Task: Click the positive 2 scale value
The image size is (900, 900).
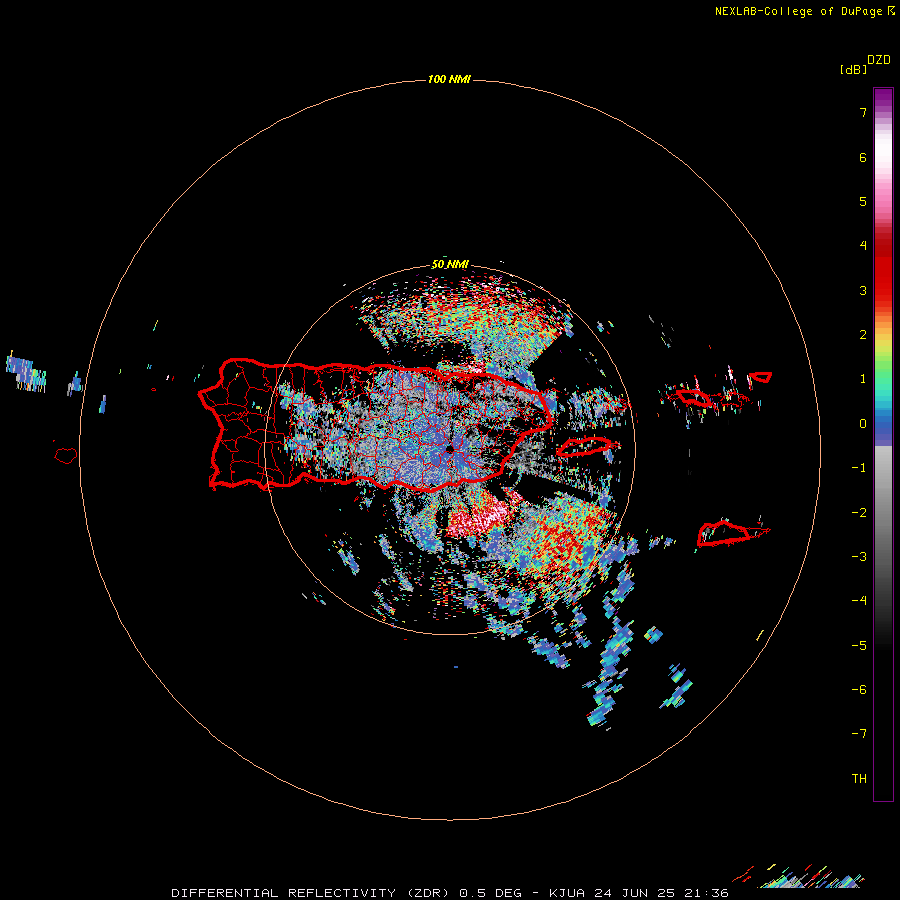Action: pos(863,335)
